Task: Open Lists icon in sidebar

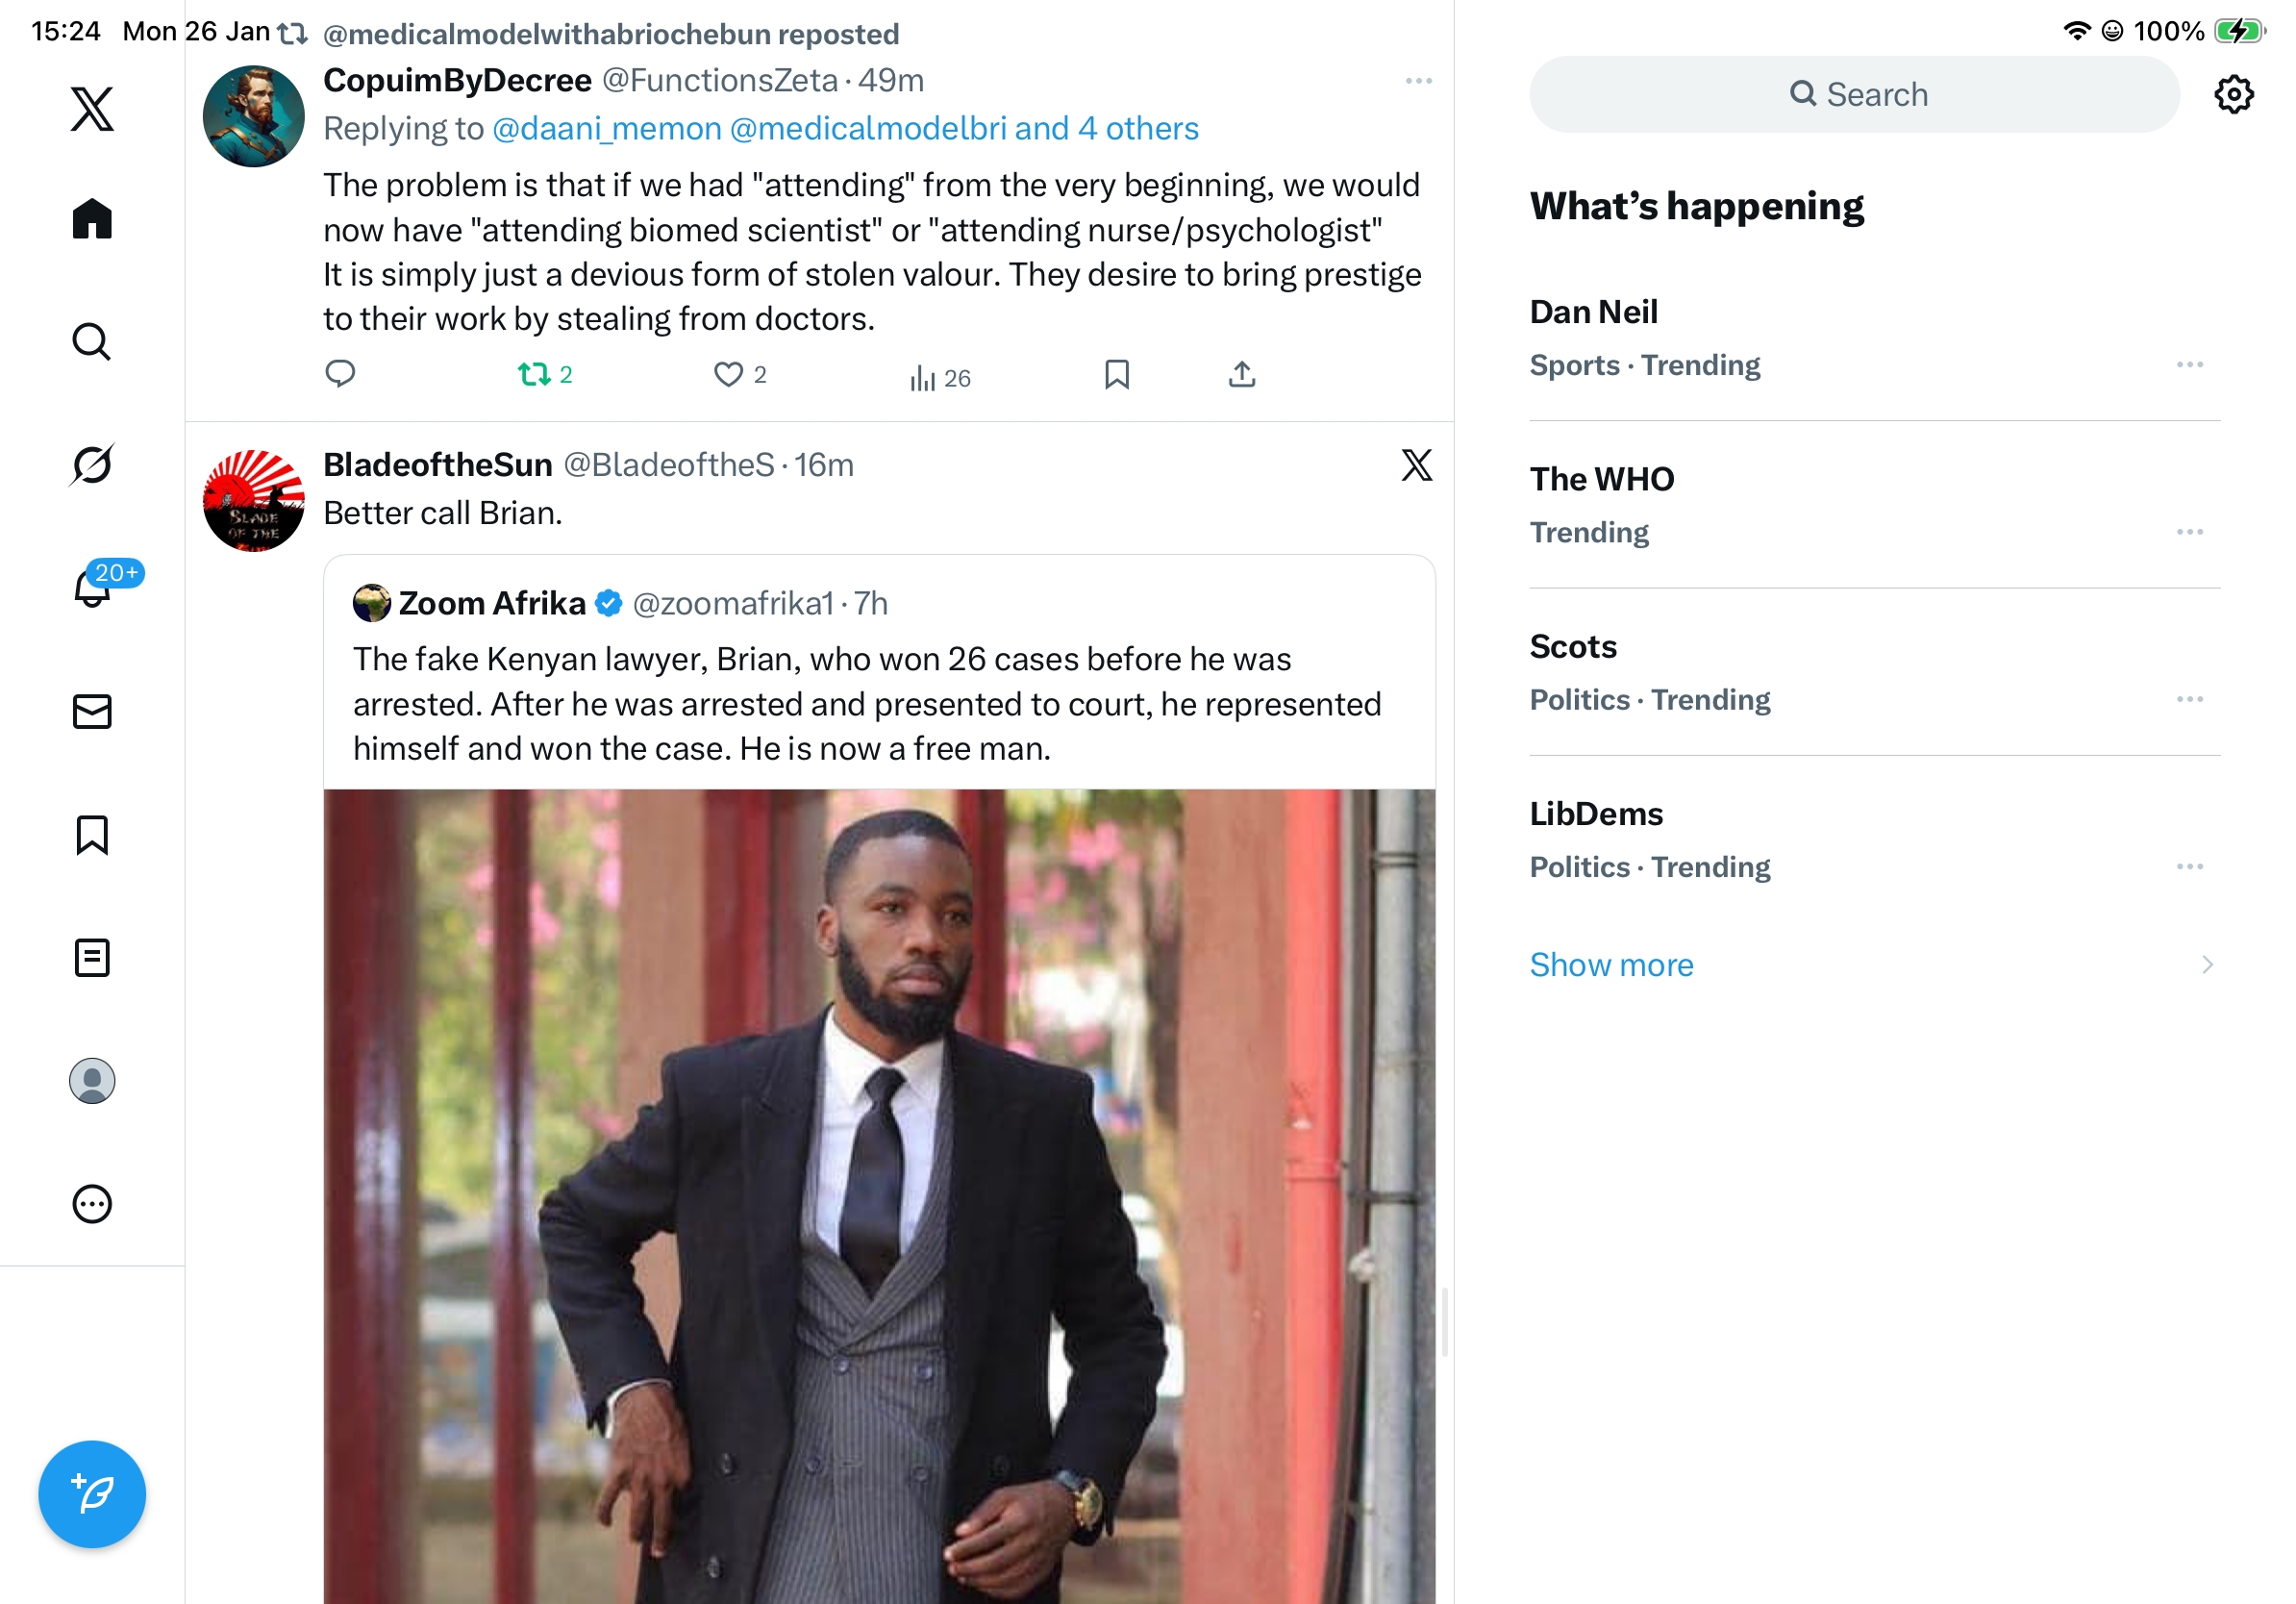Action: [x=92, y=958]
